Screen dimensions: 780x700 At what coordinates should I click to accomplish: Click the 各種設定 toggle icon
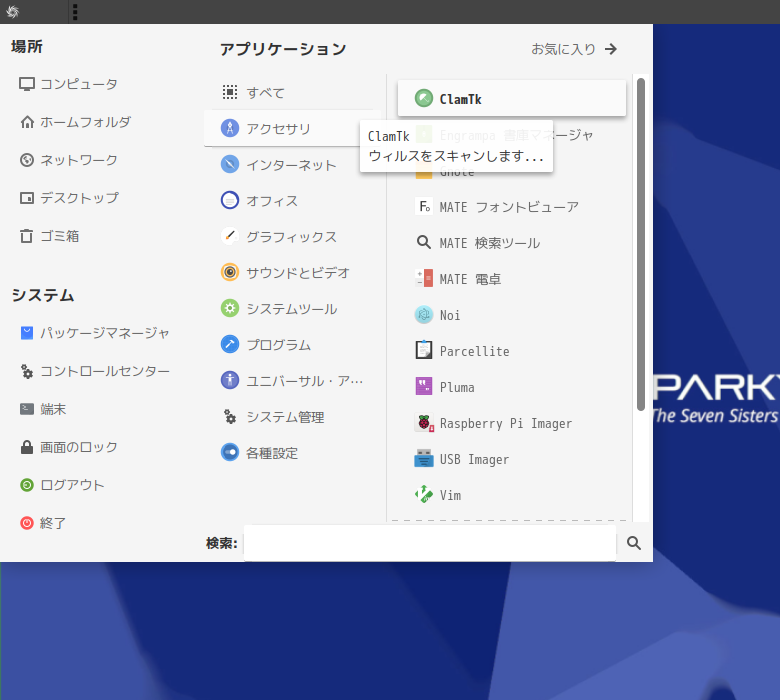tap(230, 452)
